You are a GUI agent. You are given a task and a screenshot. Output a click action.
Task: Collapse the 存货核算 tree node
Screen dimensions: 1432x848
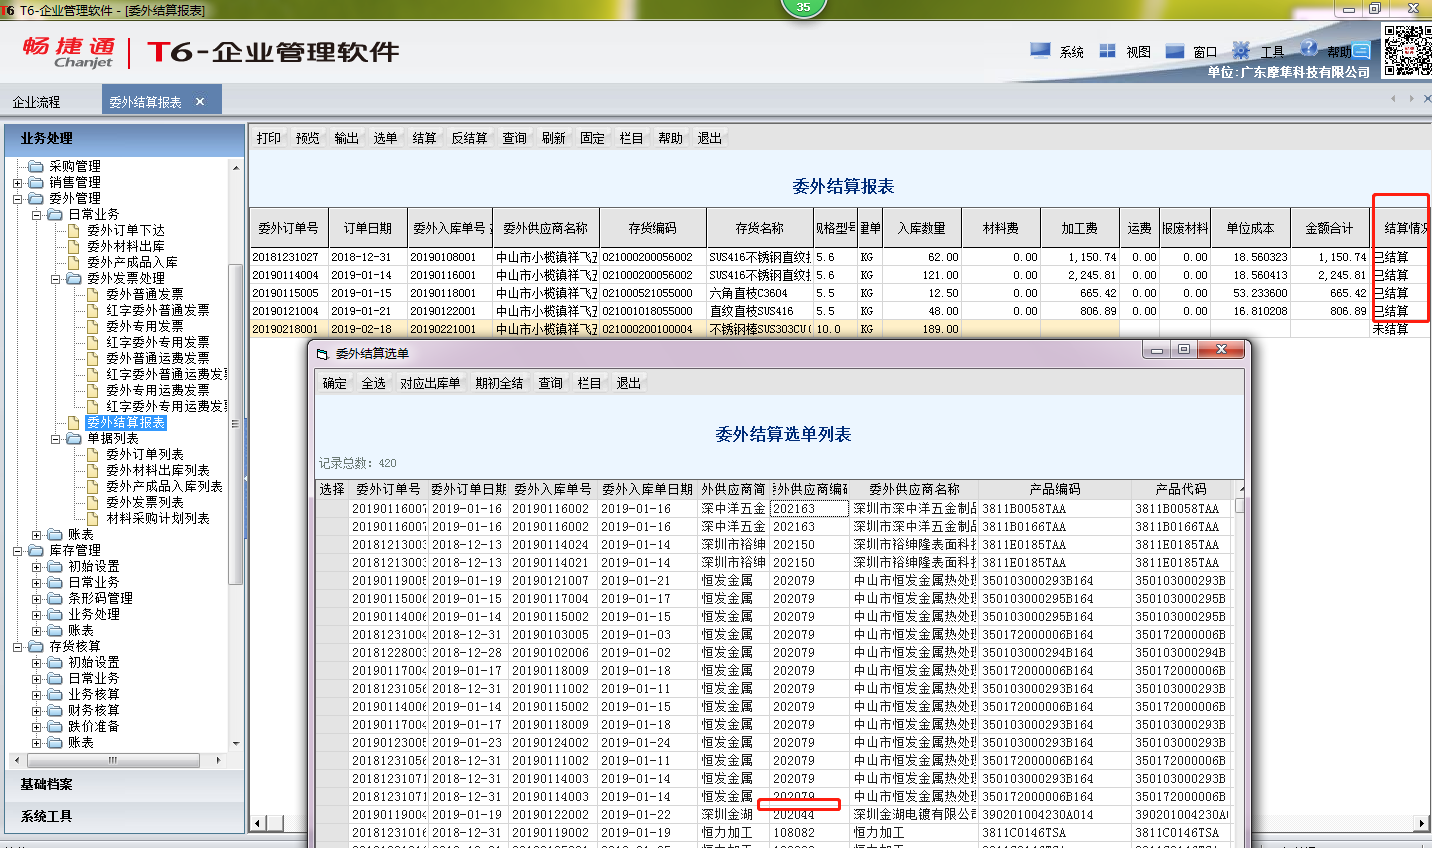pyautogui.click(x=17, y=647)
